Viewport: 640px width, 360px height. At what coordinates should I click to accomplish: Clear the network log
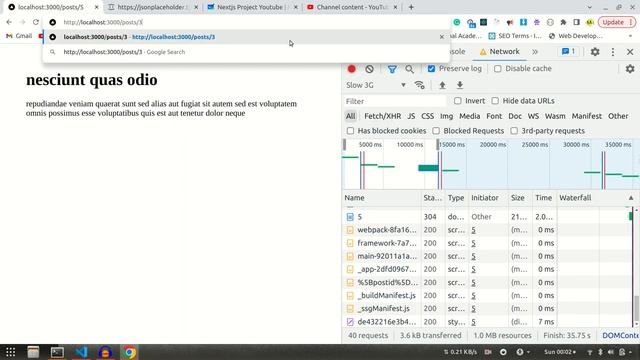point(369,69)
